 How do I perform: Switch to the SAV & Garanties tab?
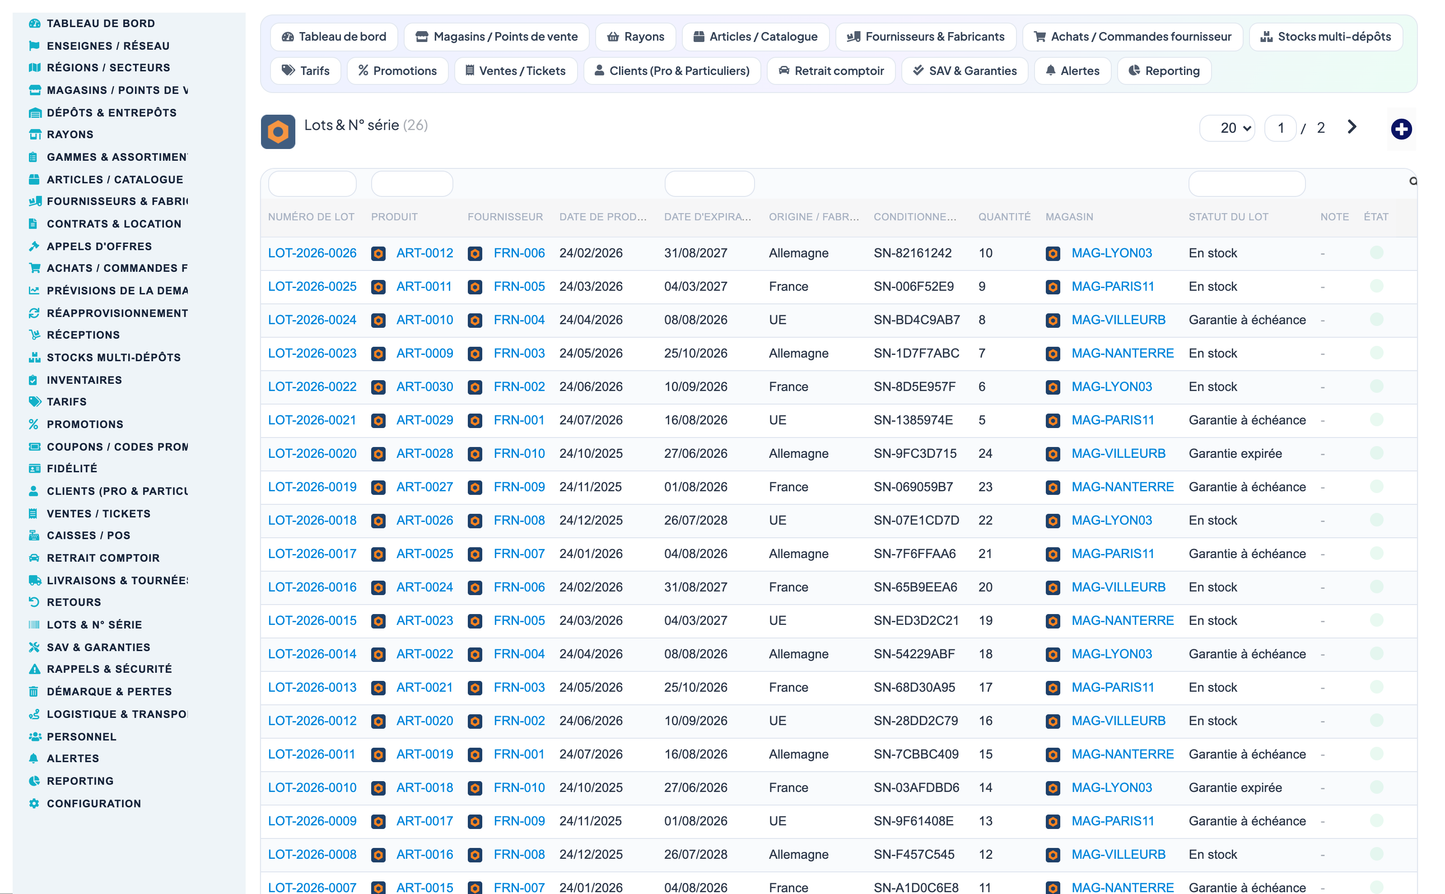pos(964,71)
